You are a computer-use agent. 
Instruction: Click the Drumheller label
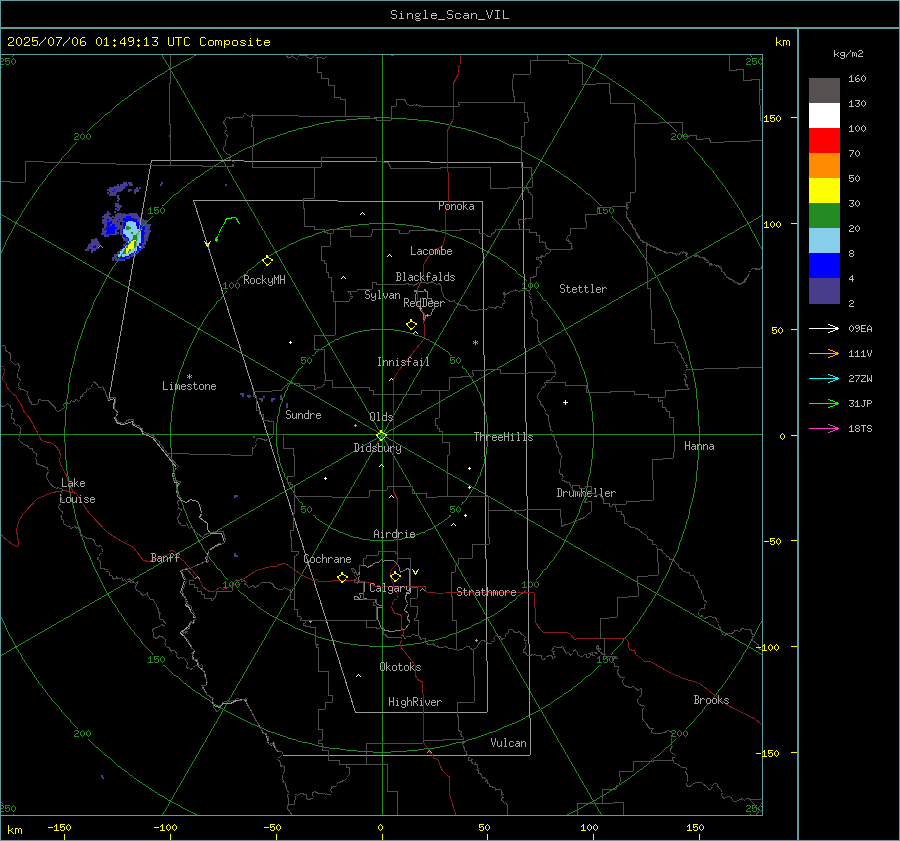[x=586, y=493]
